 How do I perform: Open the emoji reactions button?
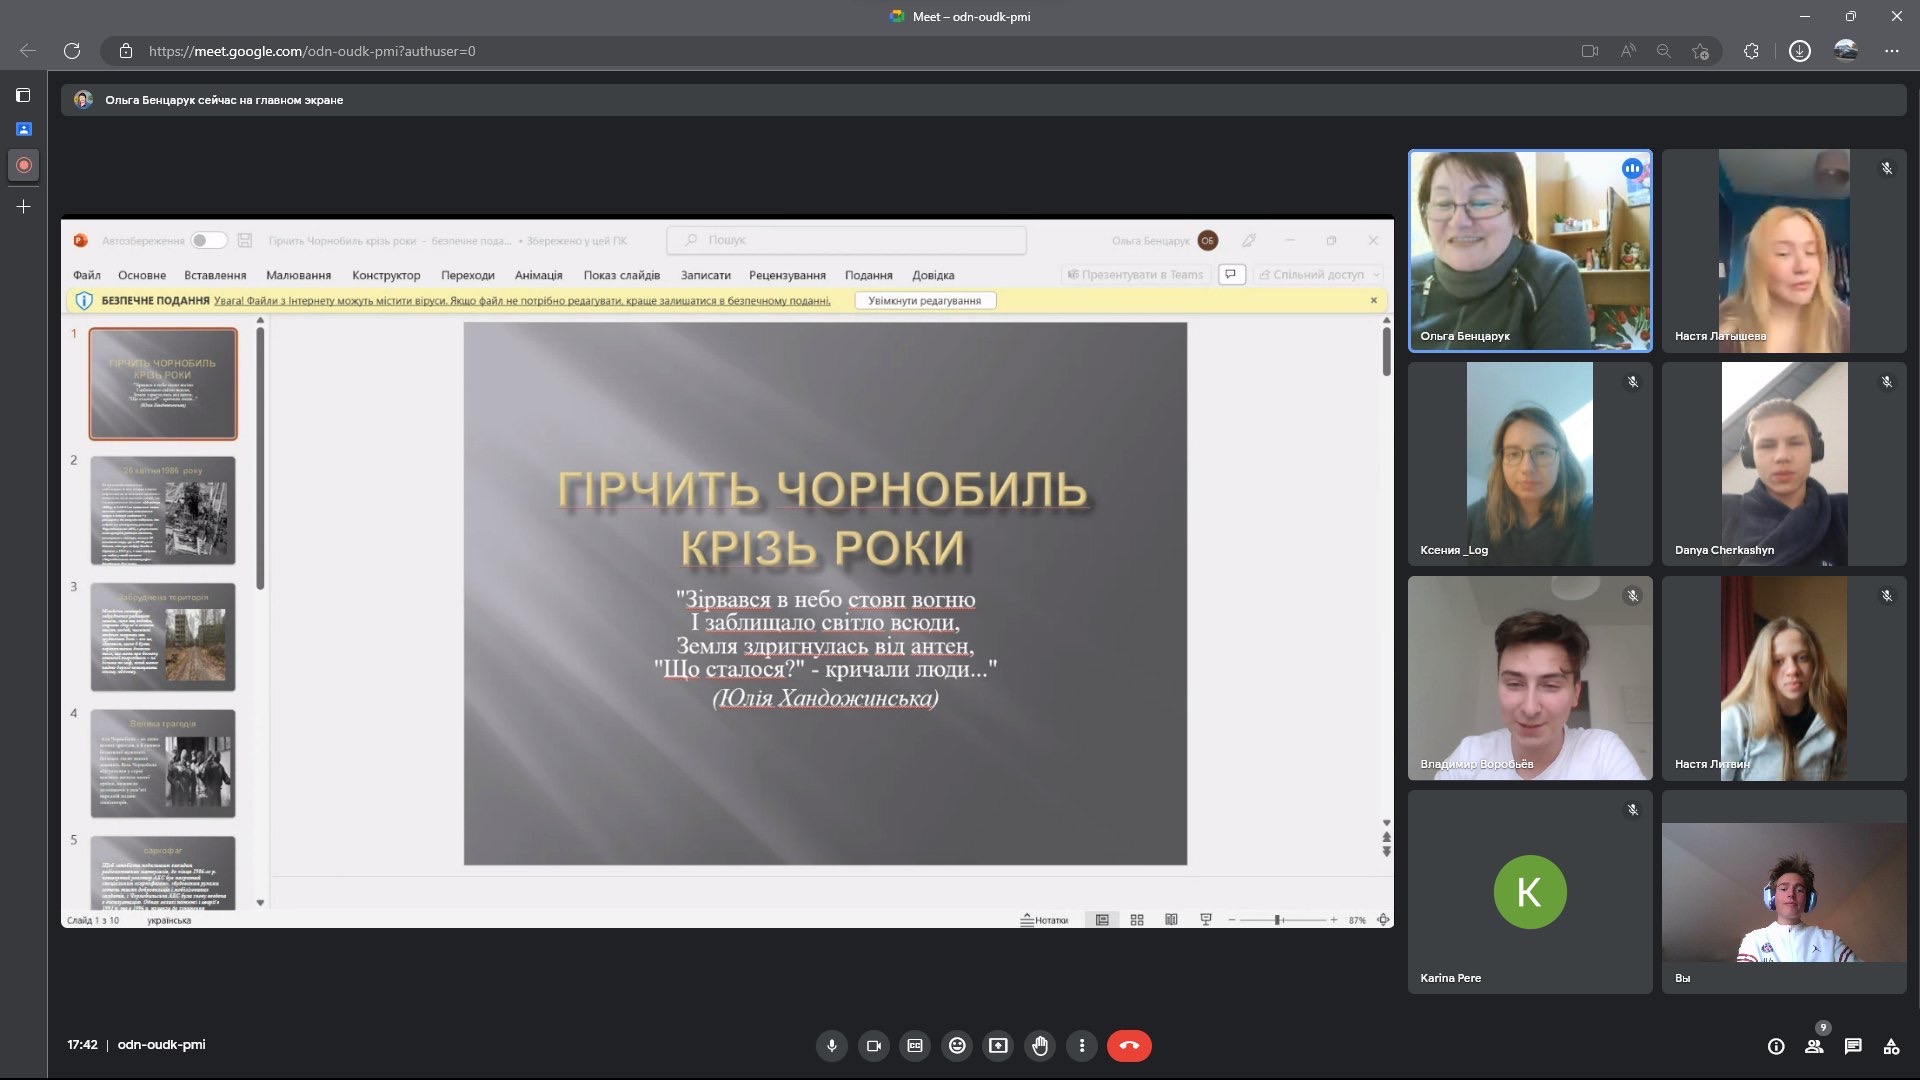point(957,1046)
